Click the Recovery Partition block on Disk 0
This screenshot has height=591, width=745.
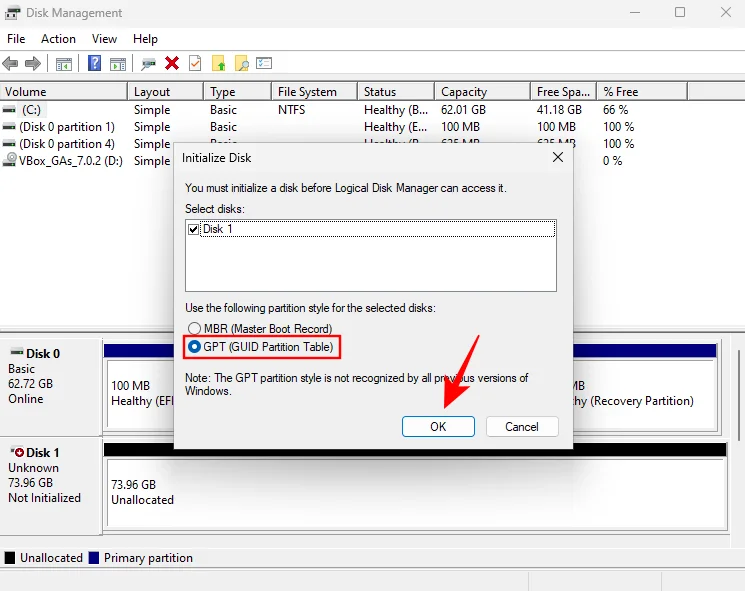click(645, 393)
